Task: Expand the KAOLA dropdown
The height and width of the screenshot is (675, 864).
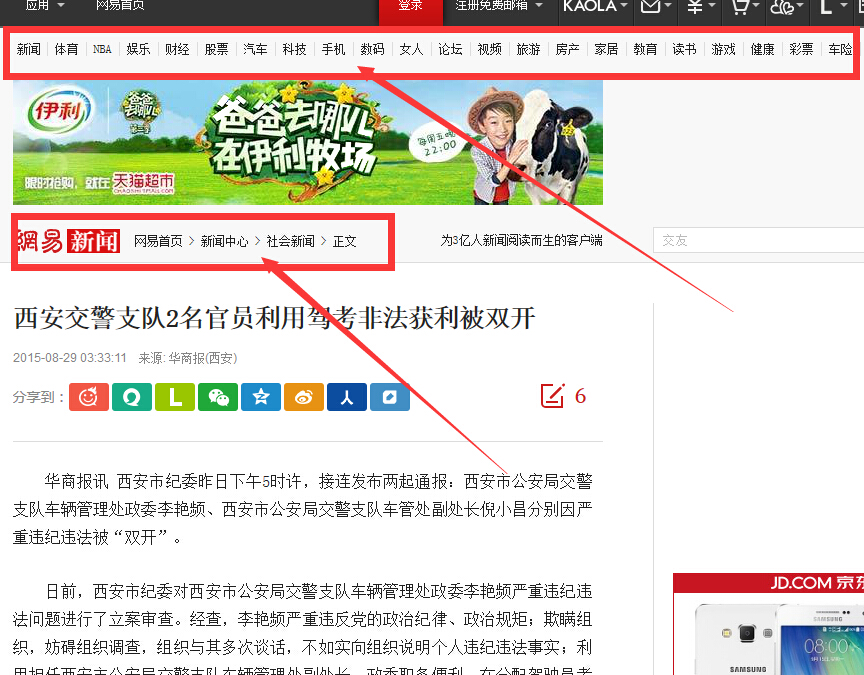Action: point(595,6)
